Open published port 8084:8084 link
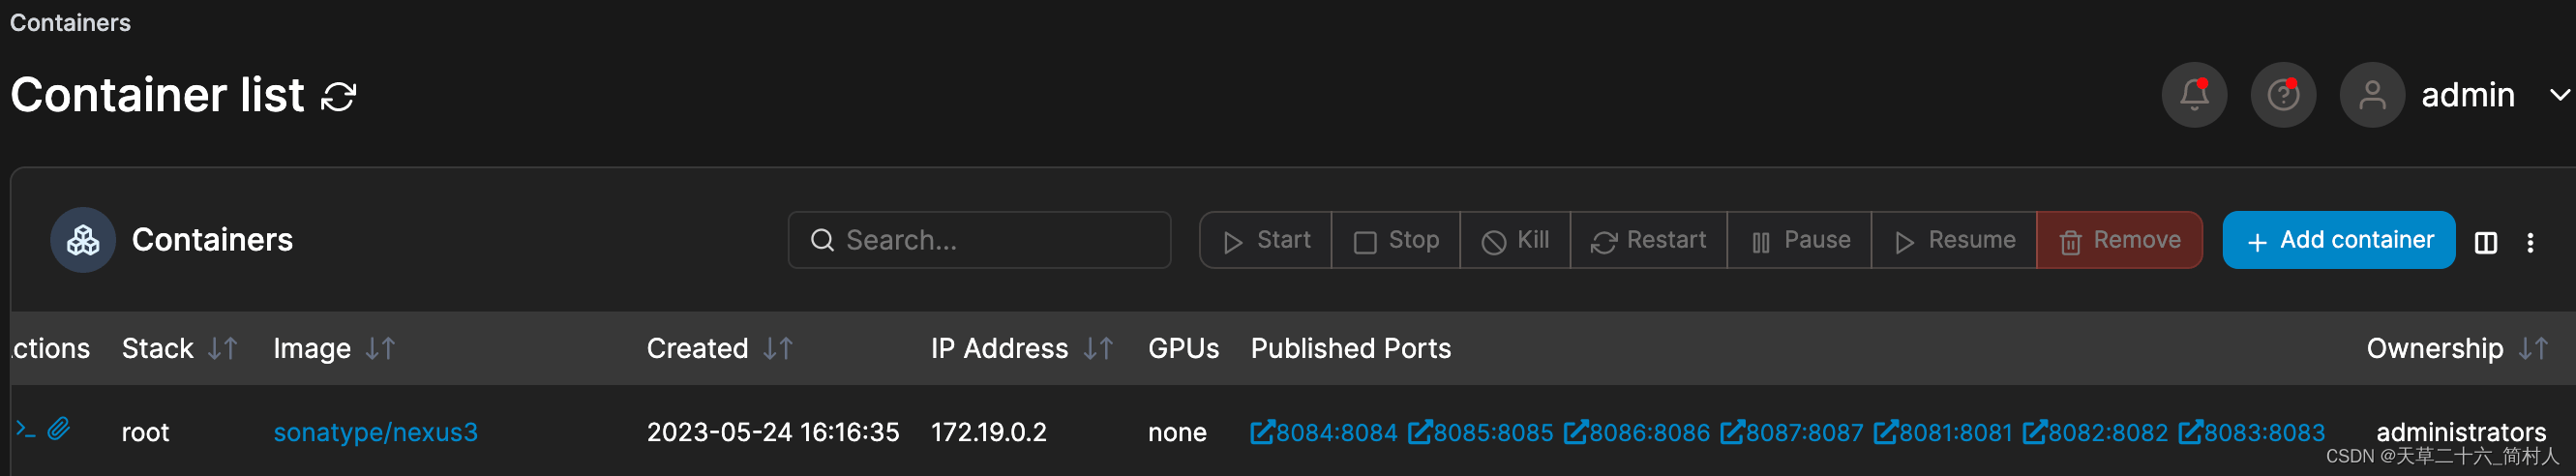The image size is (2576, 476). 1324,432
